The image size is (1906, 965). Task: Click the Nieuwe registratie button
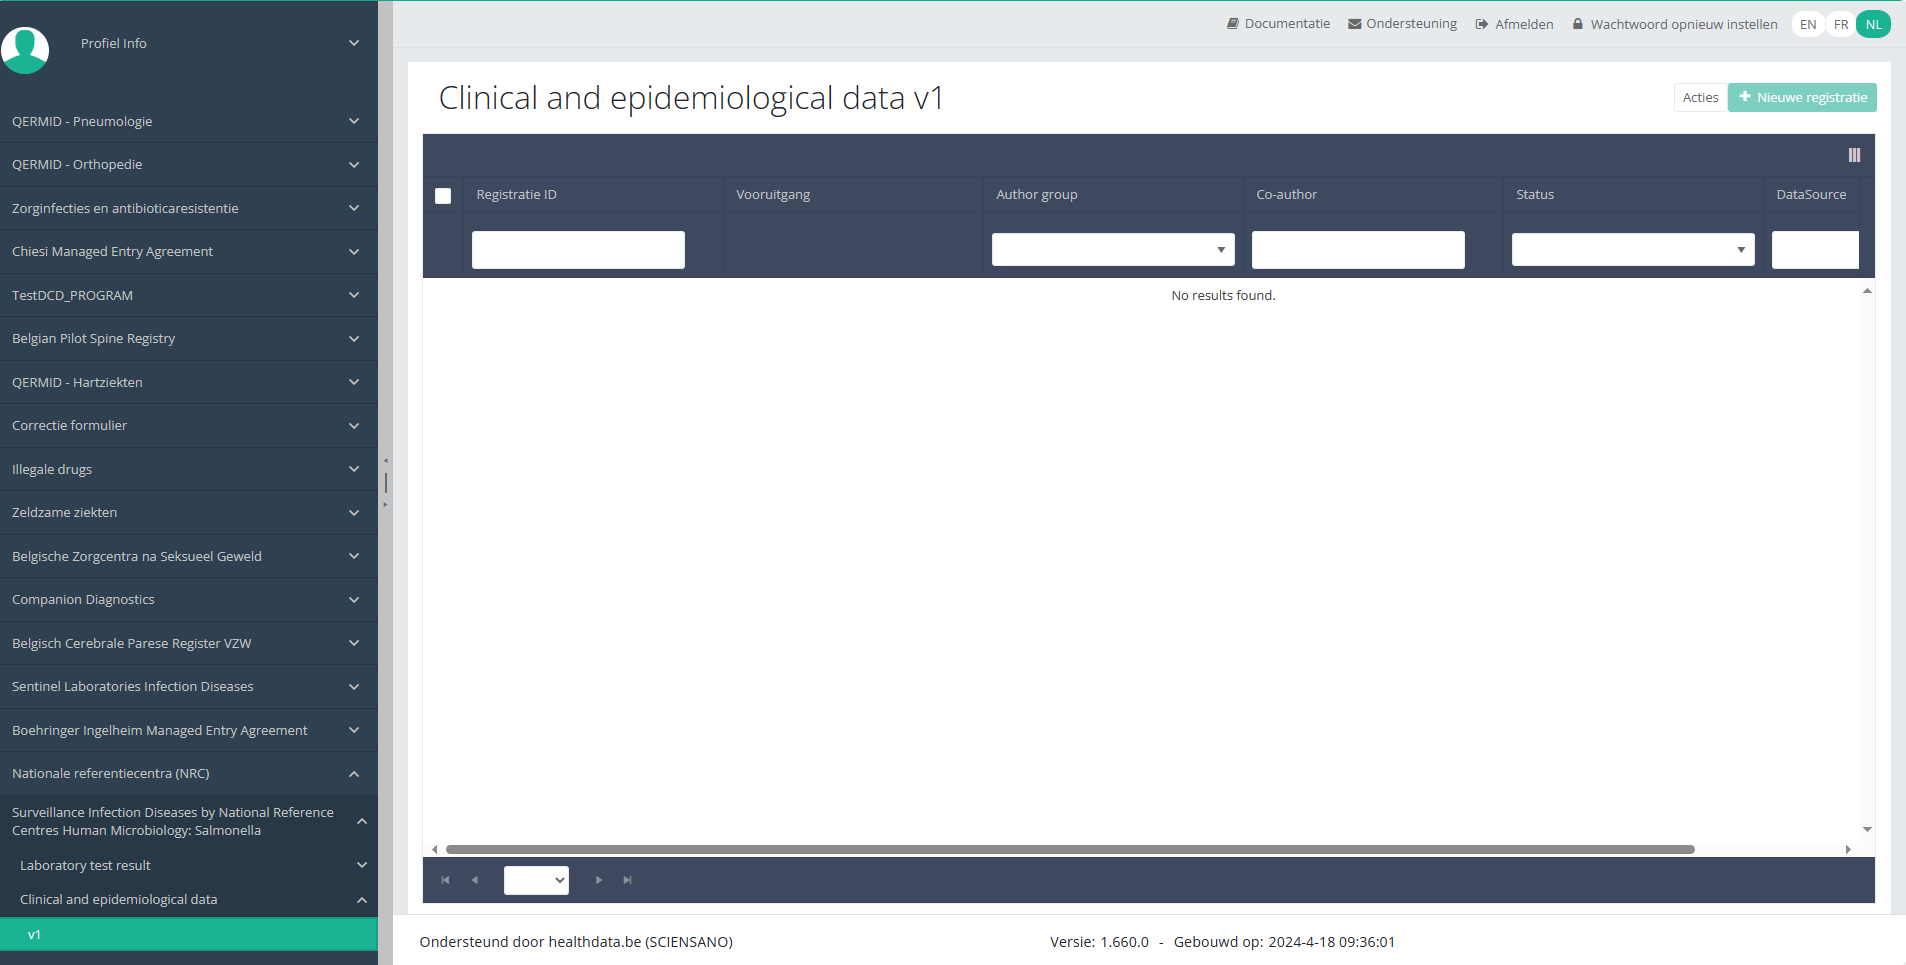pyautogui.click(x=1802, y=97)
